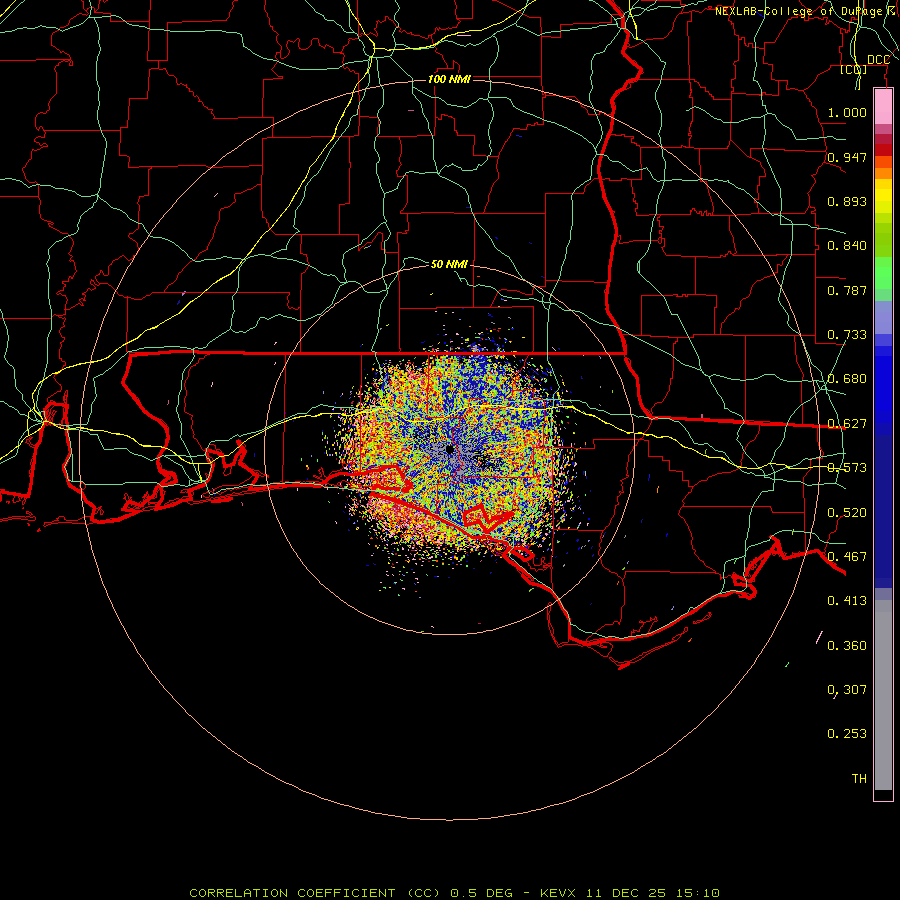Click the 0.360 legend value
This screenshot has height=900, width=900.
point(847,646)
